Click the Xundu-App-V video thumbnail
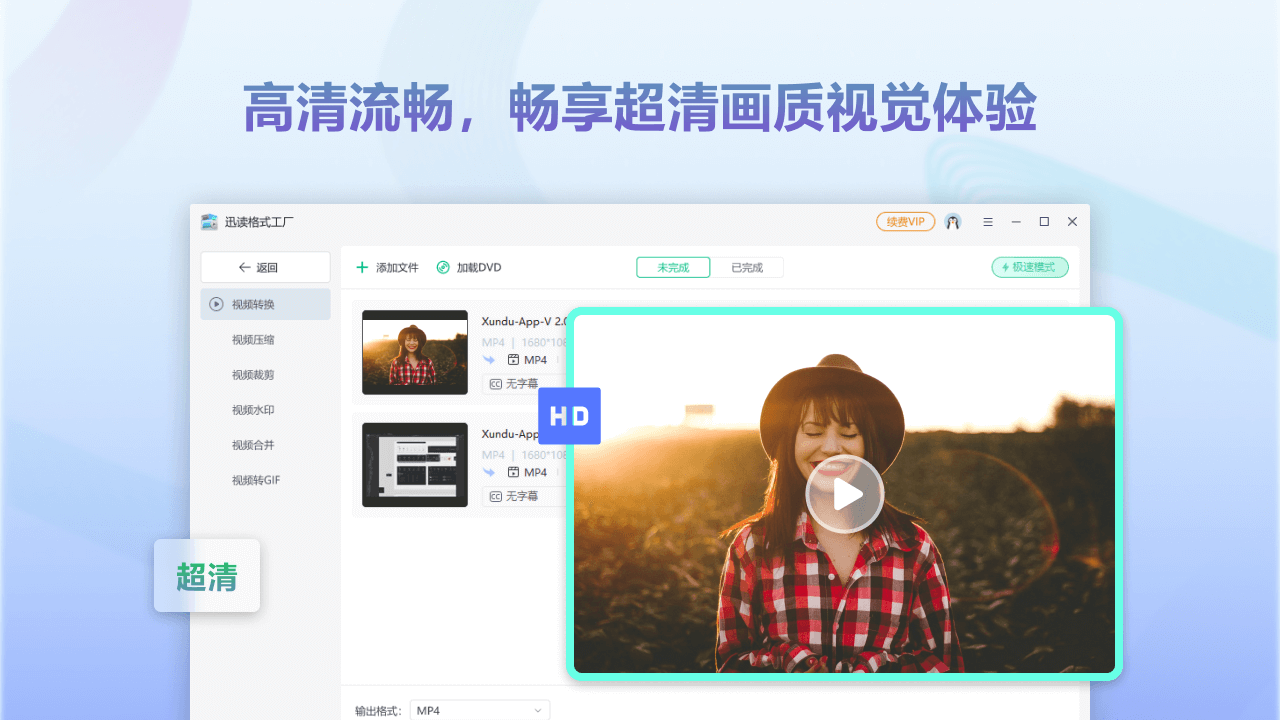 pos(414,352)
